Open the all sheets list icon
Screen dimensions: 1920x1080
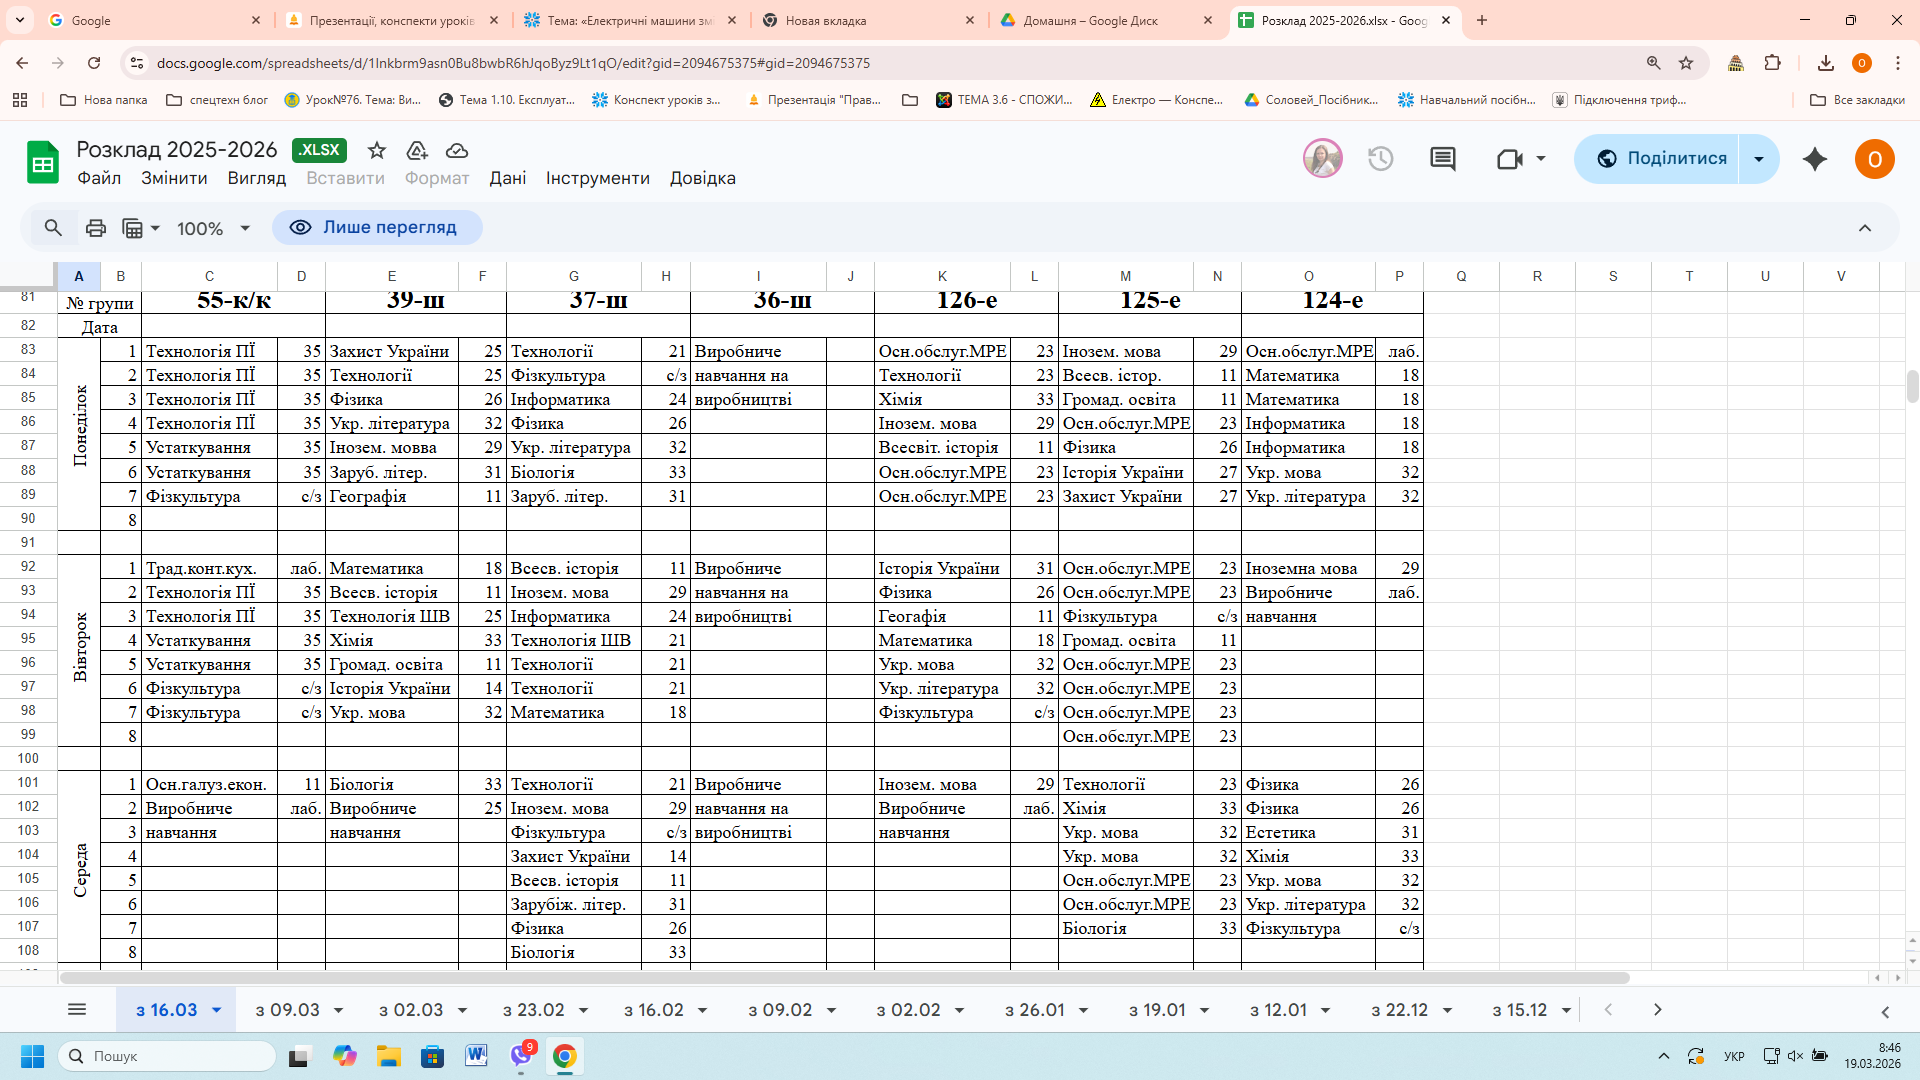77,1009
